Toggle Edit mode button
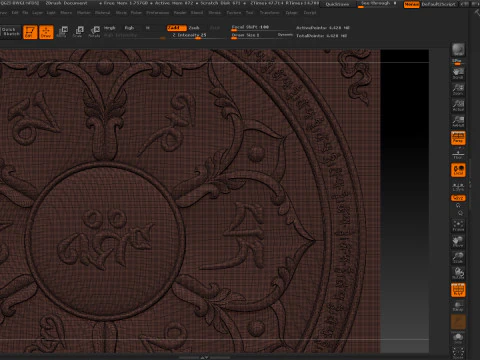 [x=30, y=32]
